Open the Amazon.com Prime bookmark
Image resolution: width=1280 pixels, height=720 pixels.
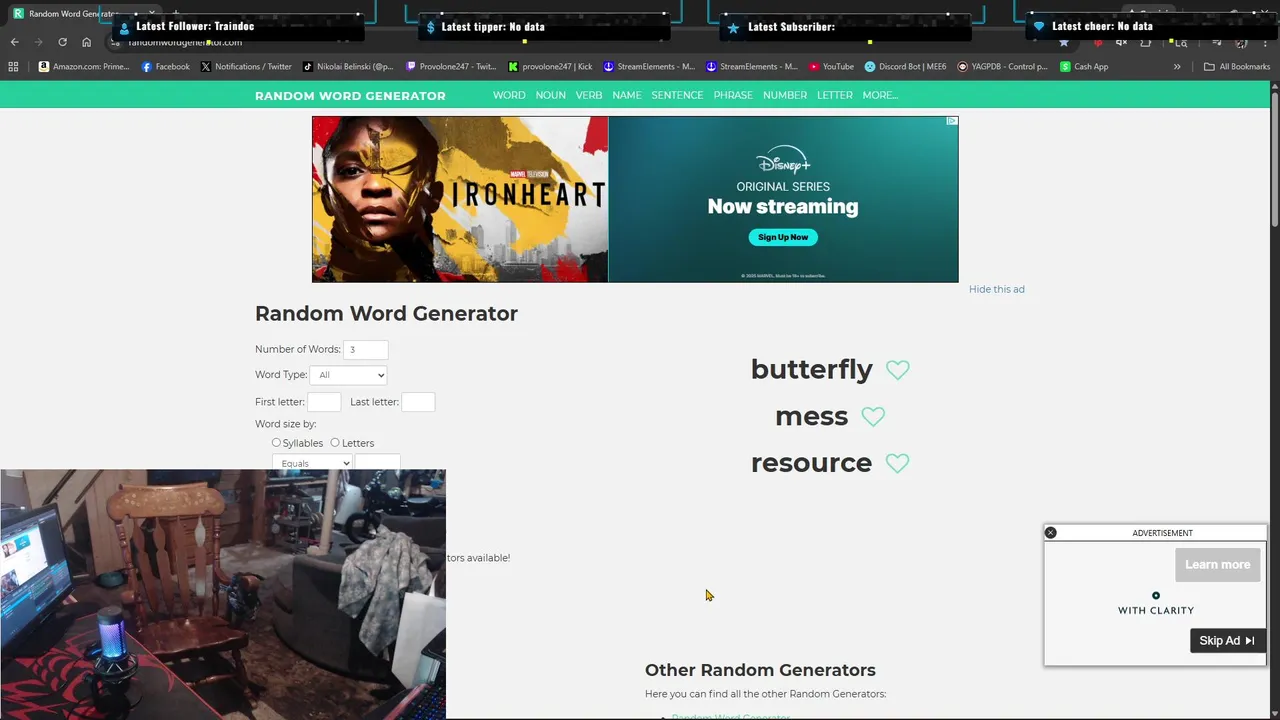point(84,67)
